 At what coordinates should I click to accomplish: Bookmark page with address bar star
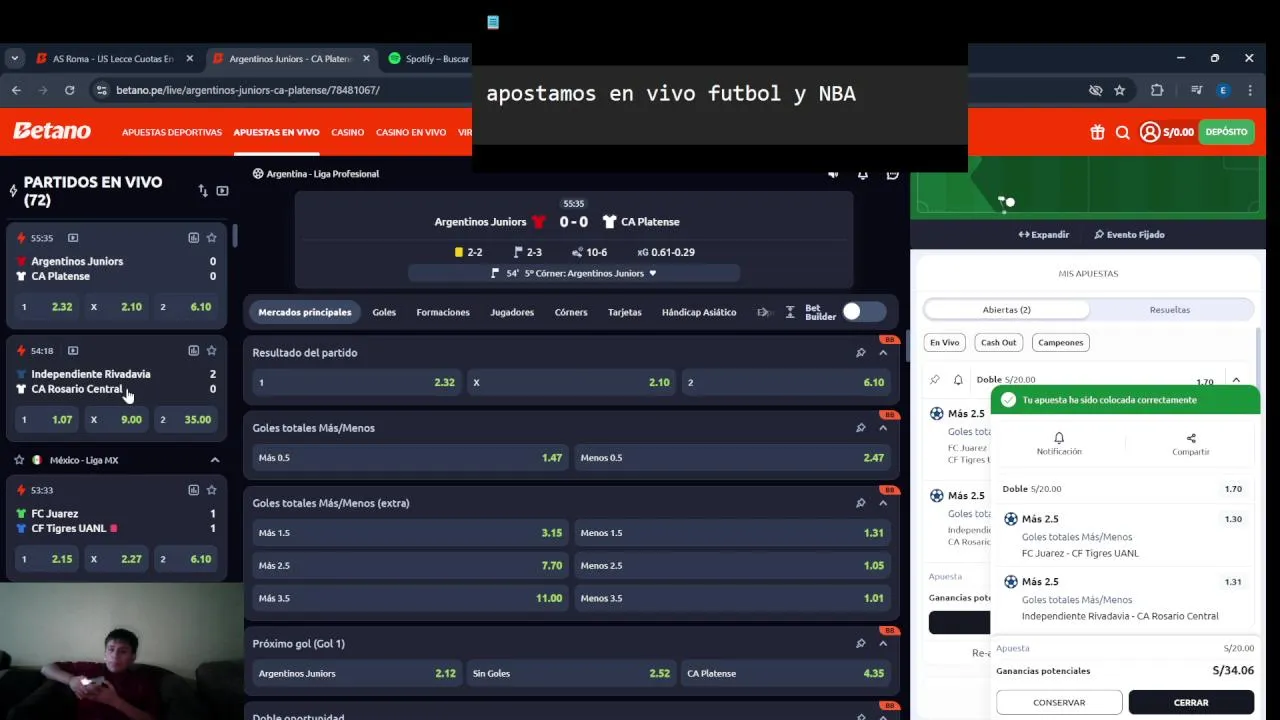pyautogui.click(x=1119, y=90)
